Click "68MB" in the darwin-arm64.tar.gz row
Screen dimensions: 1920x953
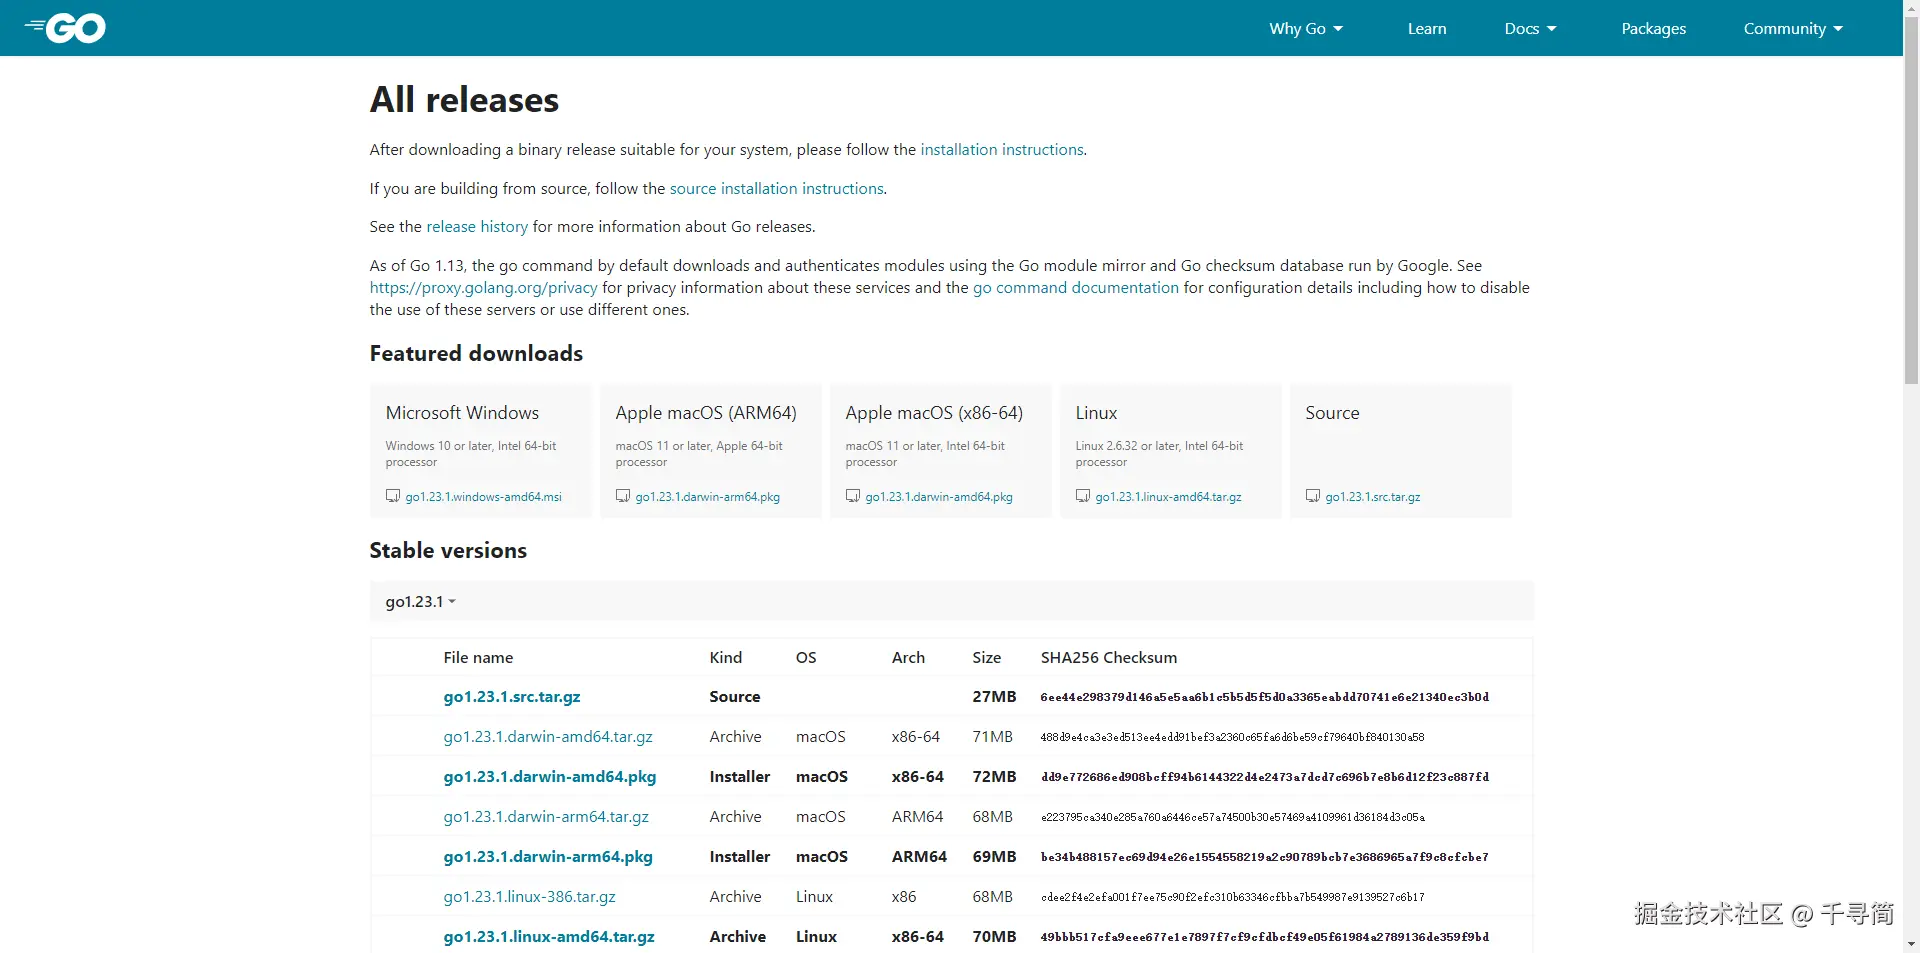coord(993,816)
